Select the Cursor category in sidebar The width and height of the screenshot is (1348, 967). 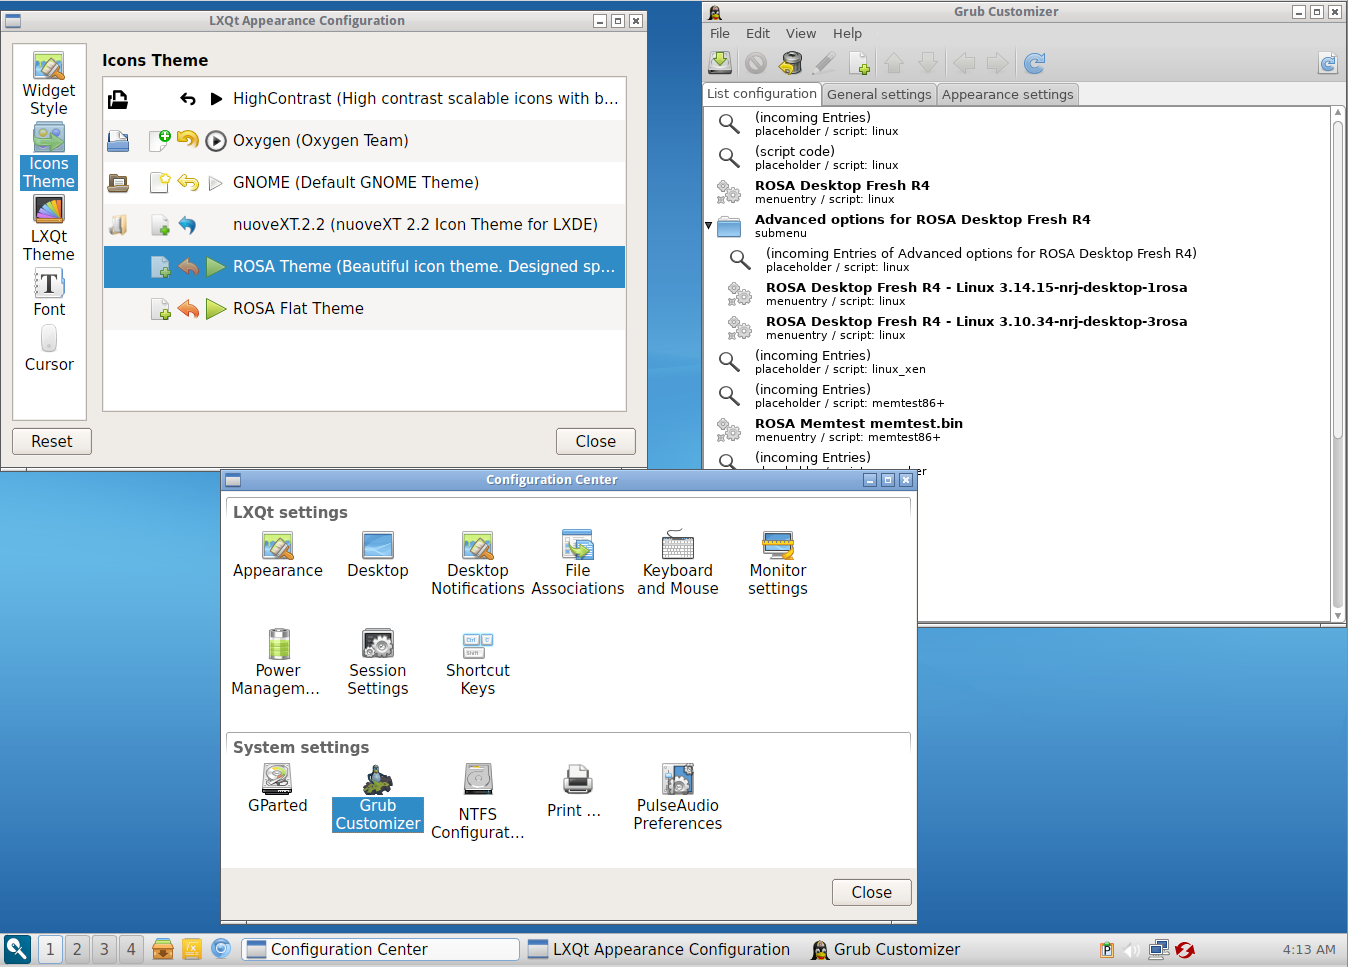tap(49, 349)
